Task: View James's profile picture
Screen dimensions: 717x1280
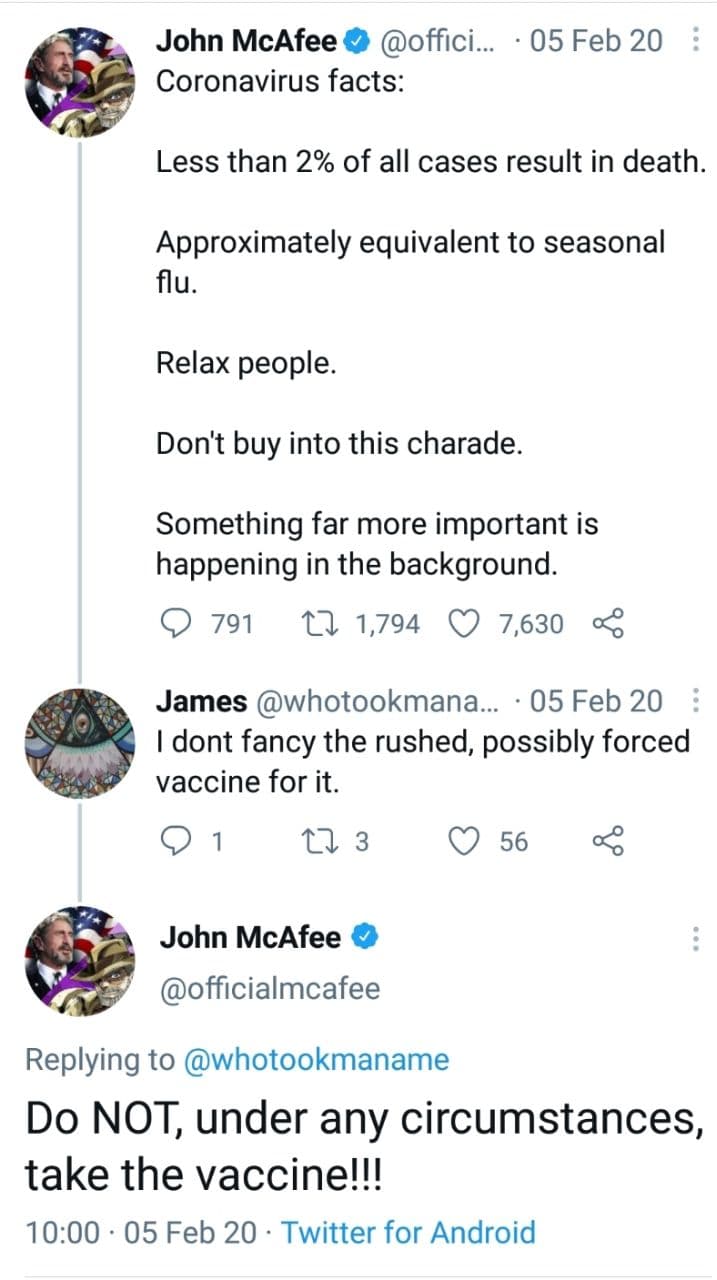Action: 79,742
